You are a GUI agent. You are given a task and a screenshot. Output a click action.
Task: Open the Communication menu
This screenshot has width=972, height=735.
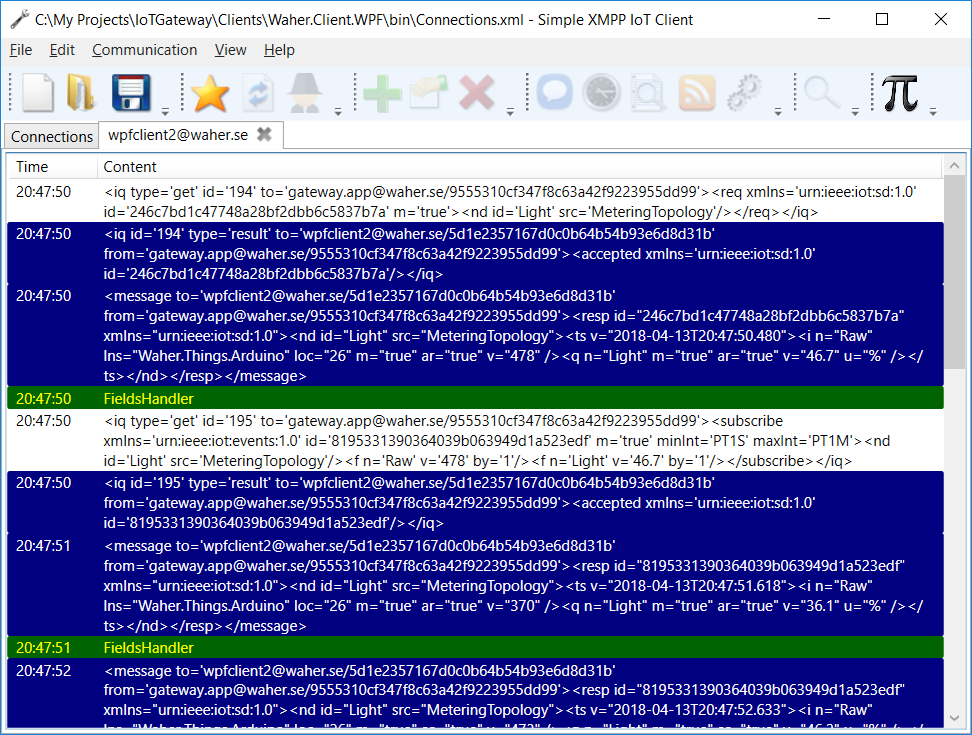144,50
